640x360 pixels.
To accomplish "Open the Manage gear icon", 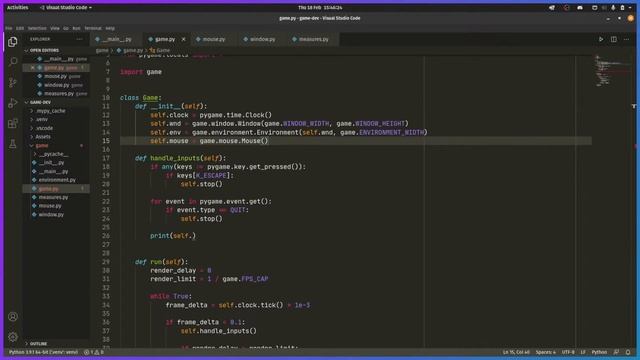I will coord(13,336).
